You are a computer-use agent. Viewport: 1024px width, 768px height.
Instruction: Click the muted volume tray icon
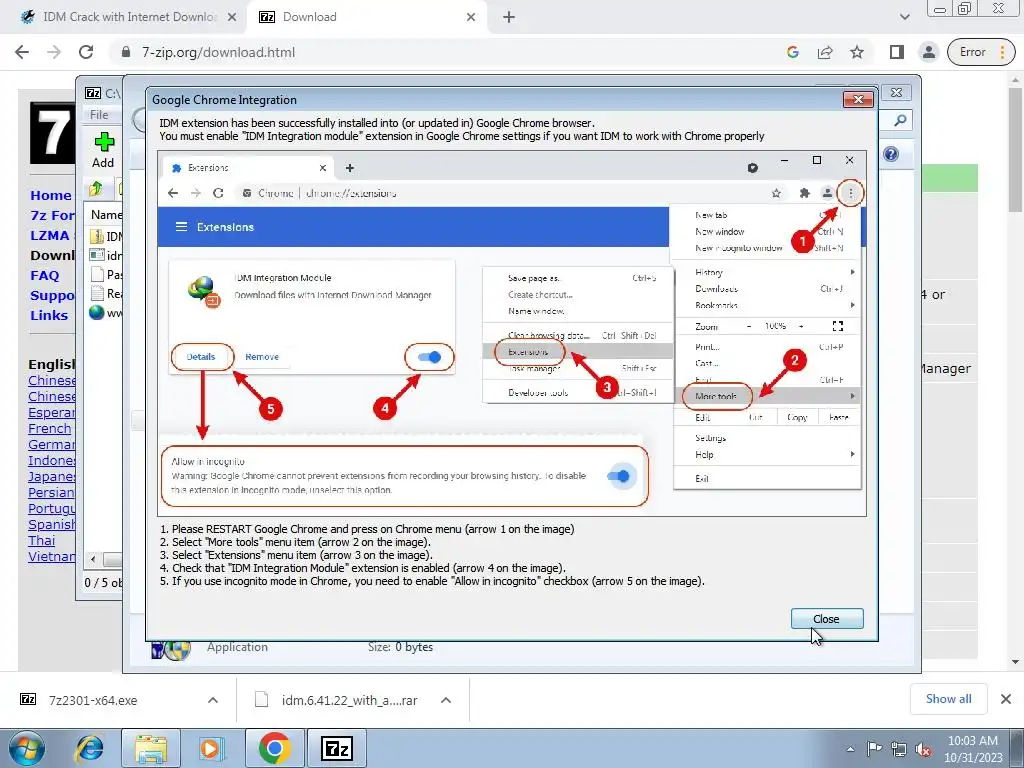923,749
